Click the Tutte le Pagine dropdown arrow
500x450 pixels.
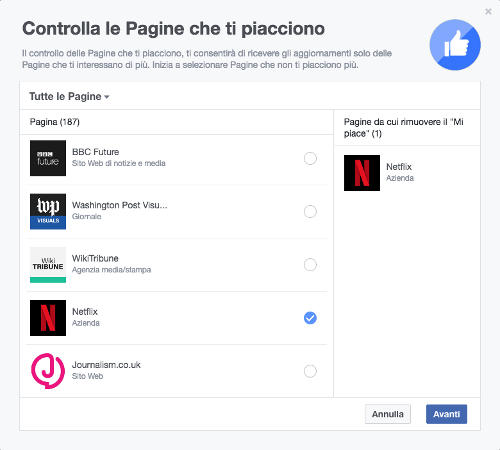tap(107, 97)
